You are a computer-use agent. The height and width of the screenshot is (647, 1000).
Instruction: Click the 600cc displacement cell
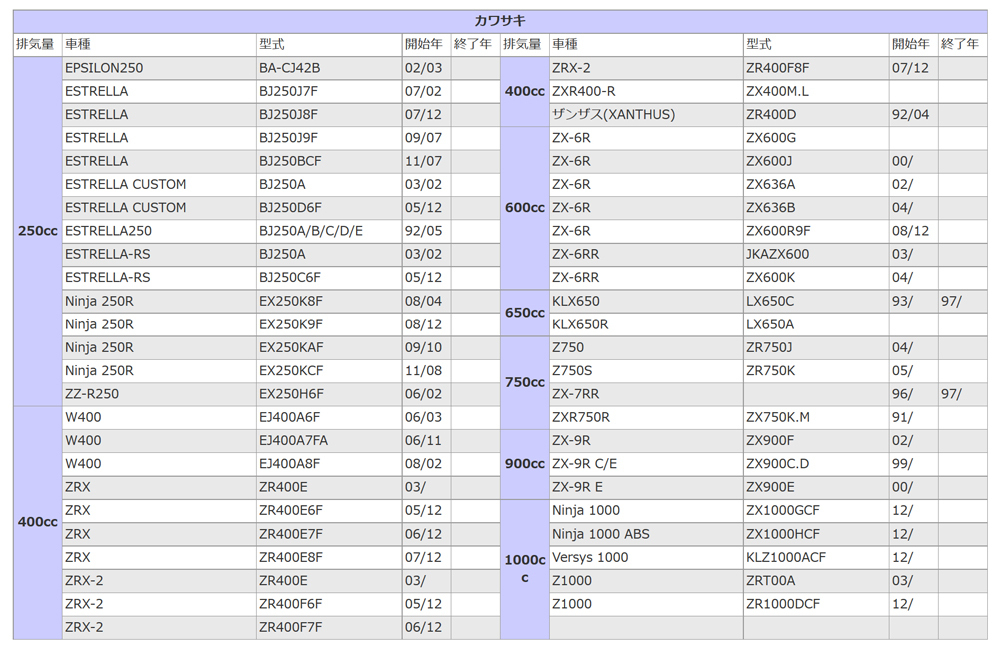point(524,208)
